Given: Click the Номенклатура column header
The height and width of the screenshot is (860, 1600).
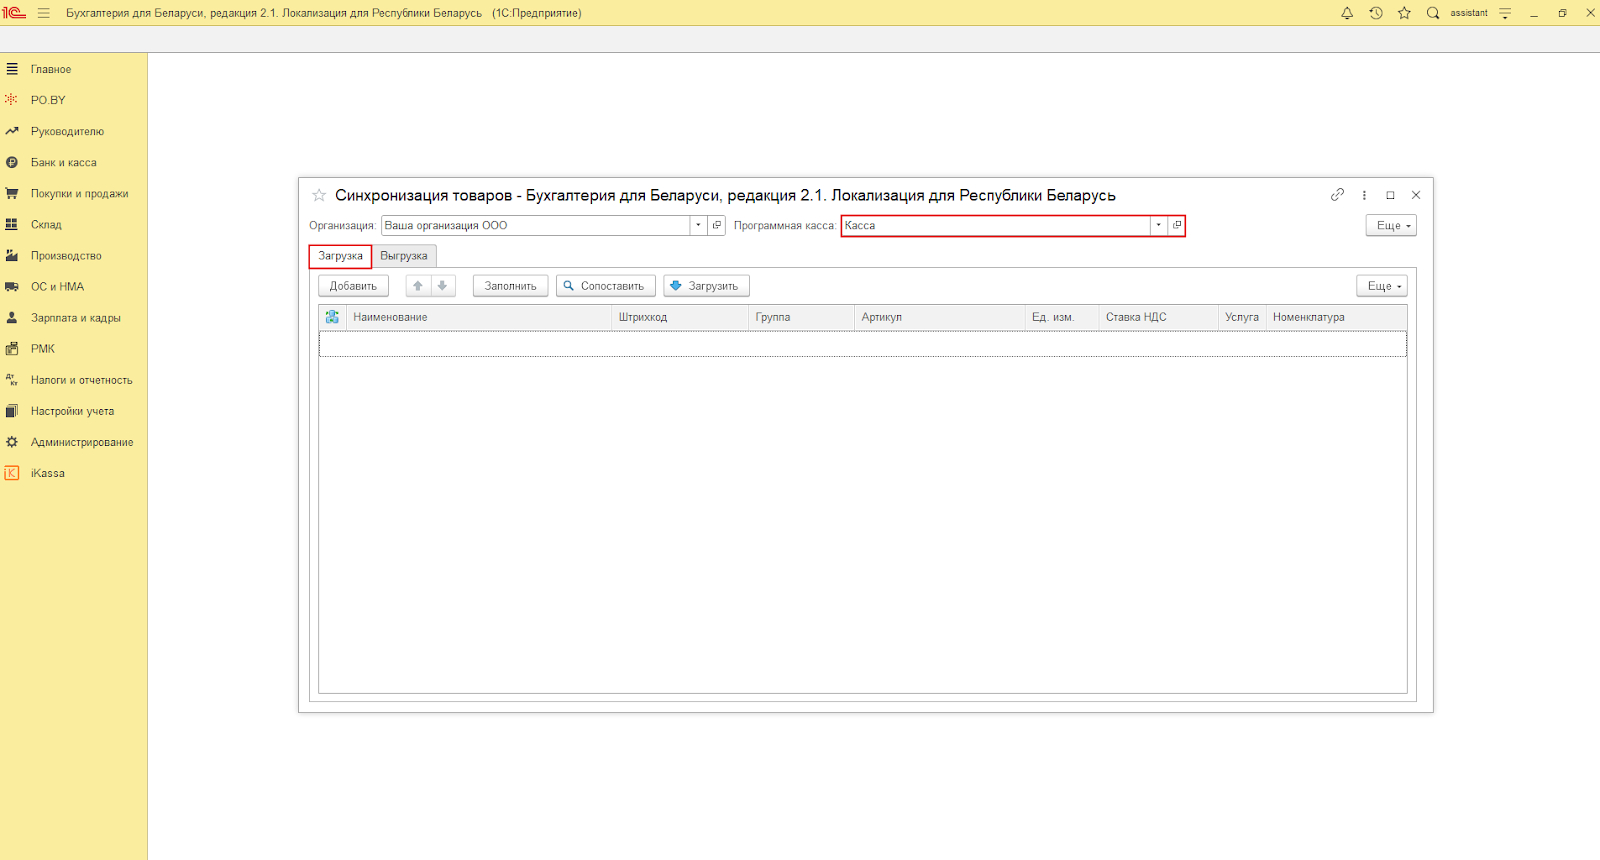Looking at the screenshot, I should [x=1337, y=317].
